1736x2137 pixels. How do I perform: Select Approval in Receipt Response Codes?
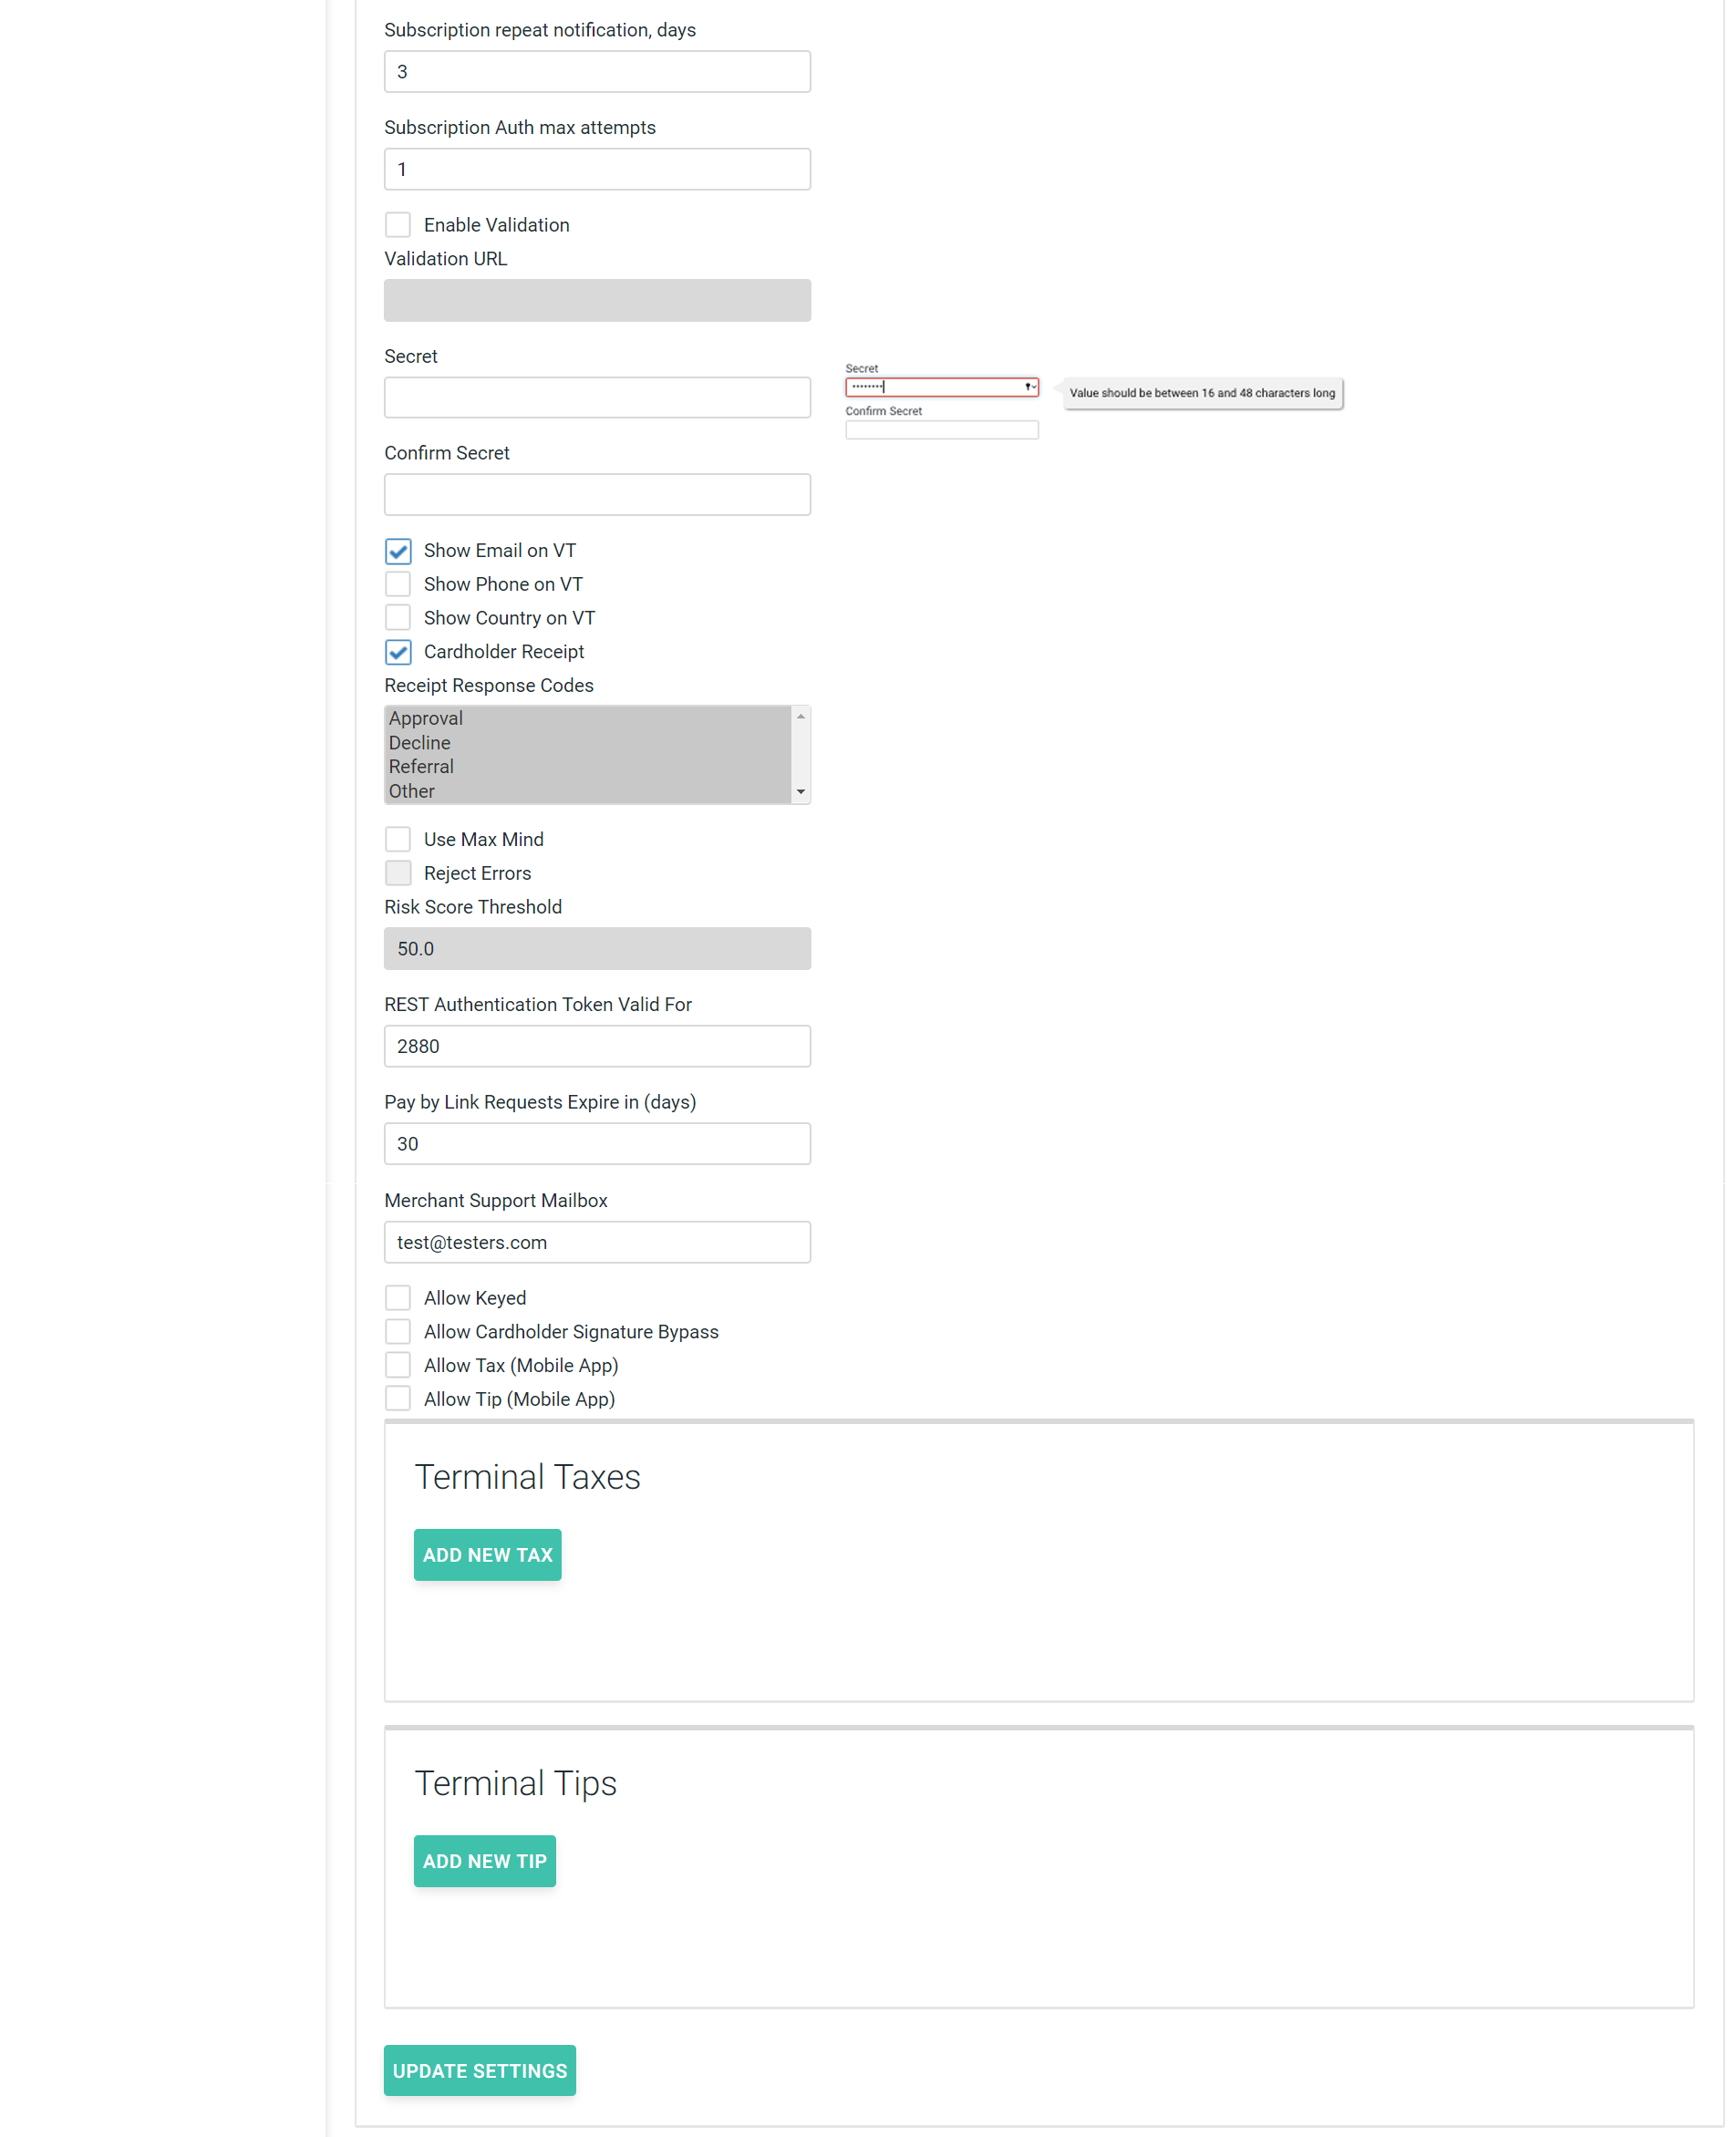(x=426, y=719)
